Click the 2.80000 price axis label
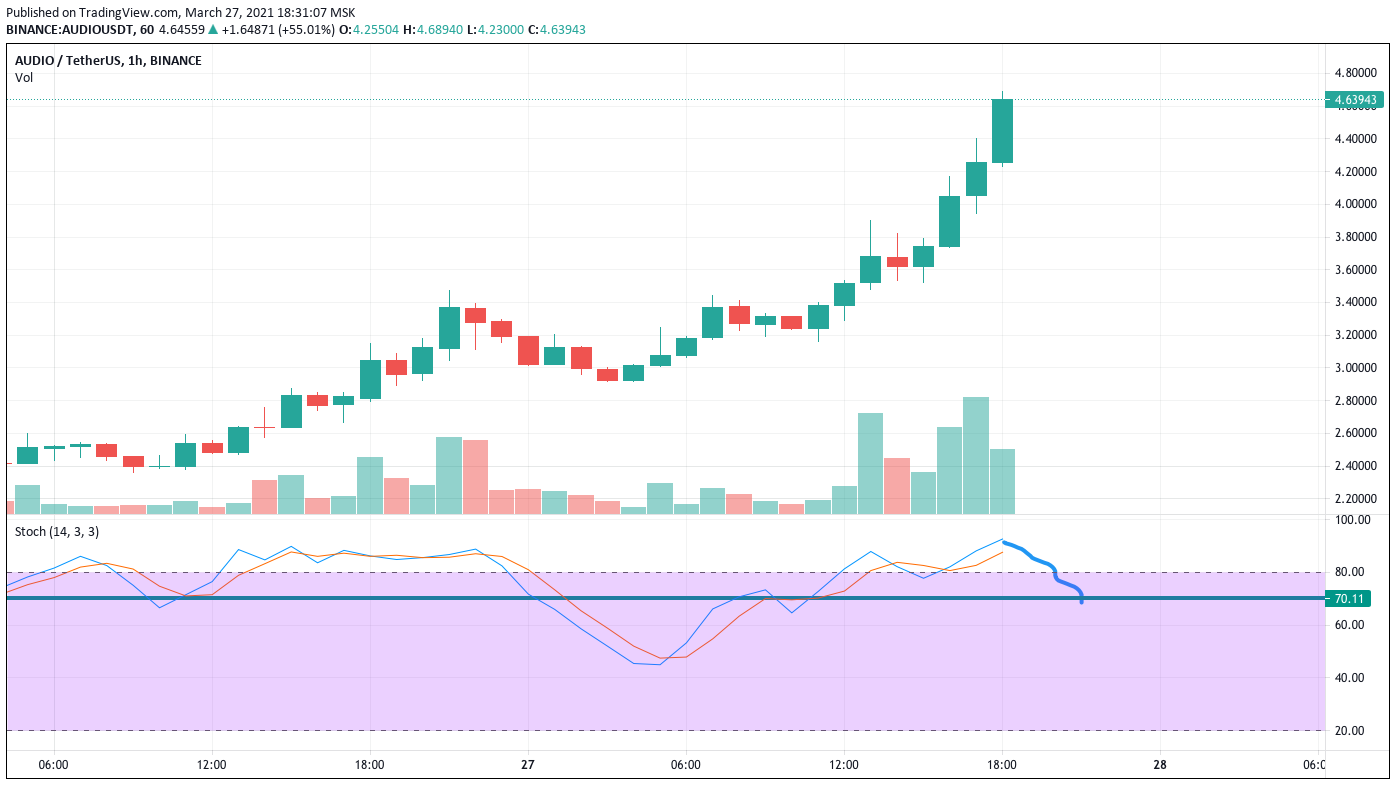The image size is (1396, 785). [1355, 401]
